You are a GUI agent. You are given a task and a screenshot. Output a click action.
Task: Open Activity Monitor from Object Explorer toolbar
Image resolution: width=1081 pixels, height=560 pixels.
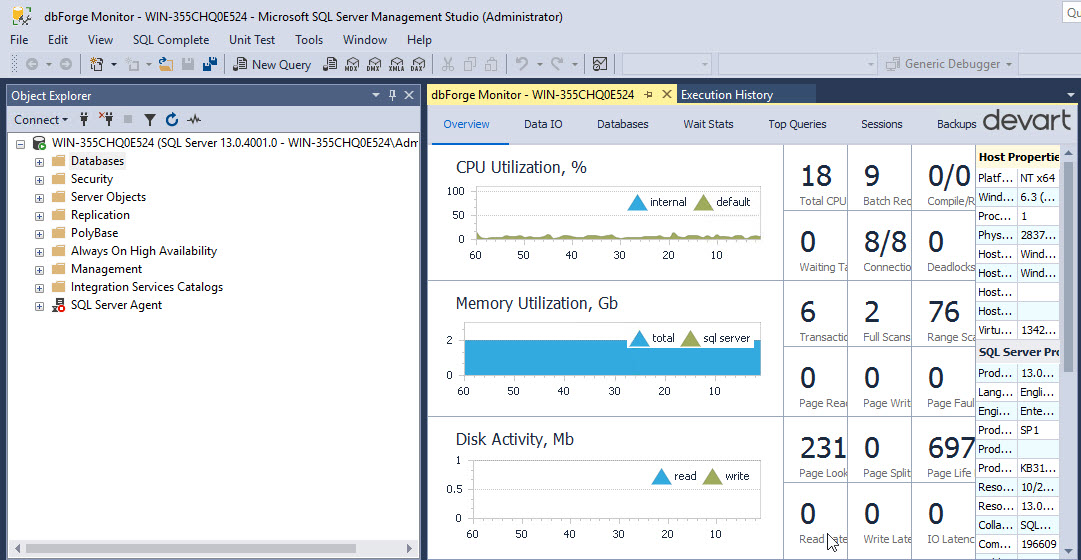[194, 120]
